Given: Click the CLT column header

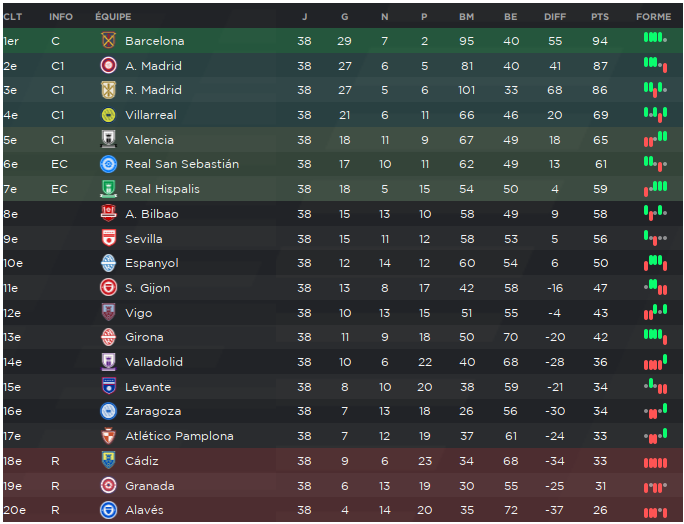Looking at the screenshot, I should coord(13,17).
